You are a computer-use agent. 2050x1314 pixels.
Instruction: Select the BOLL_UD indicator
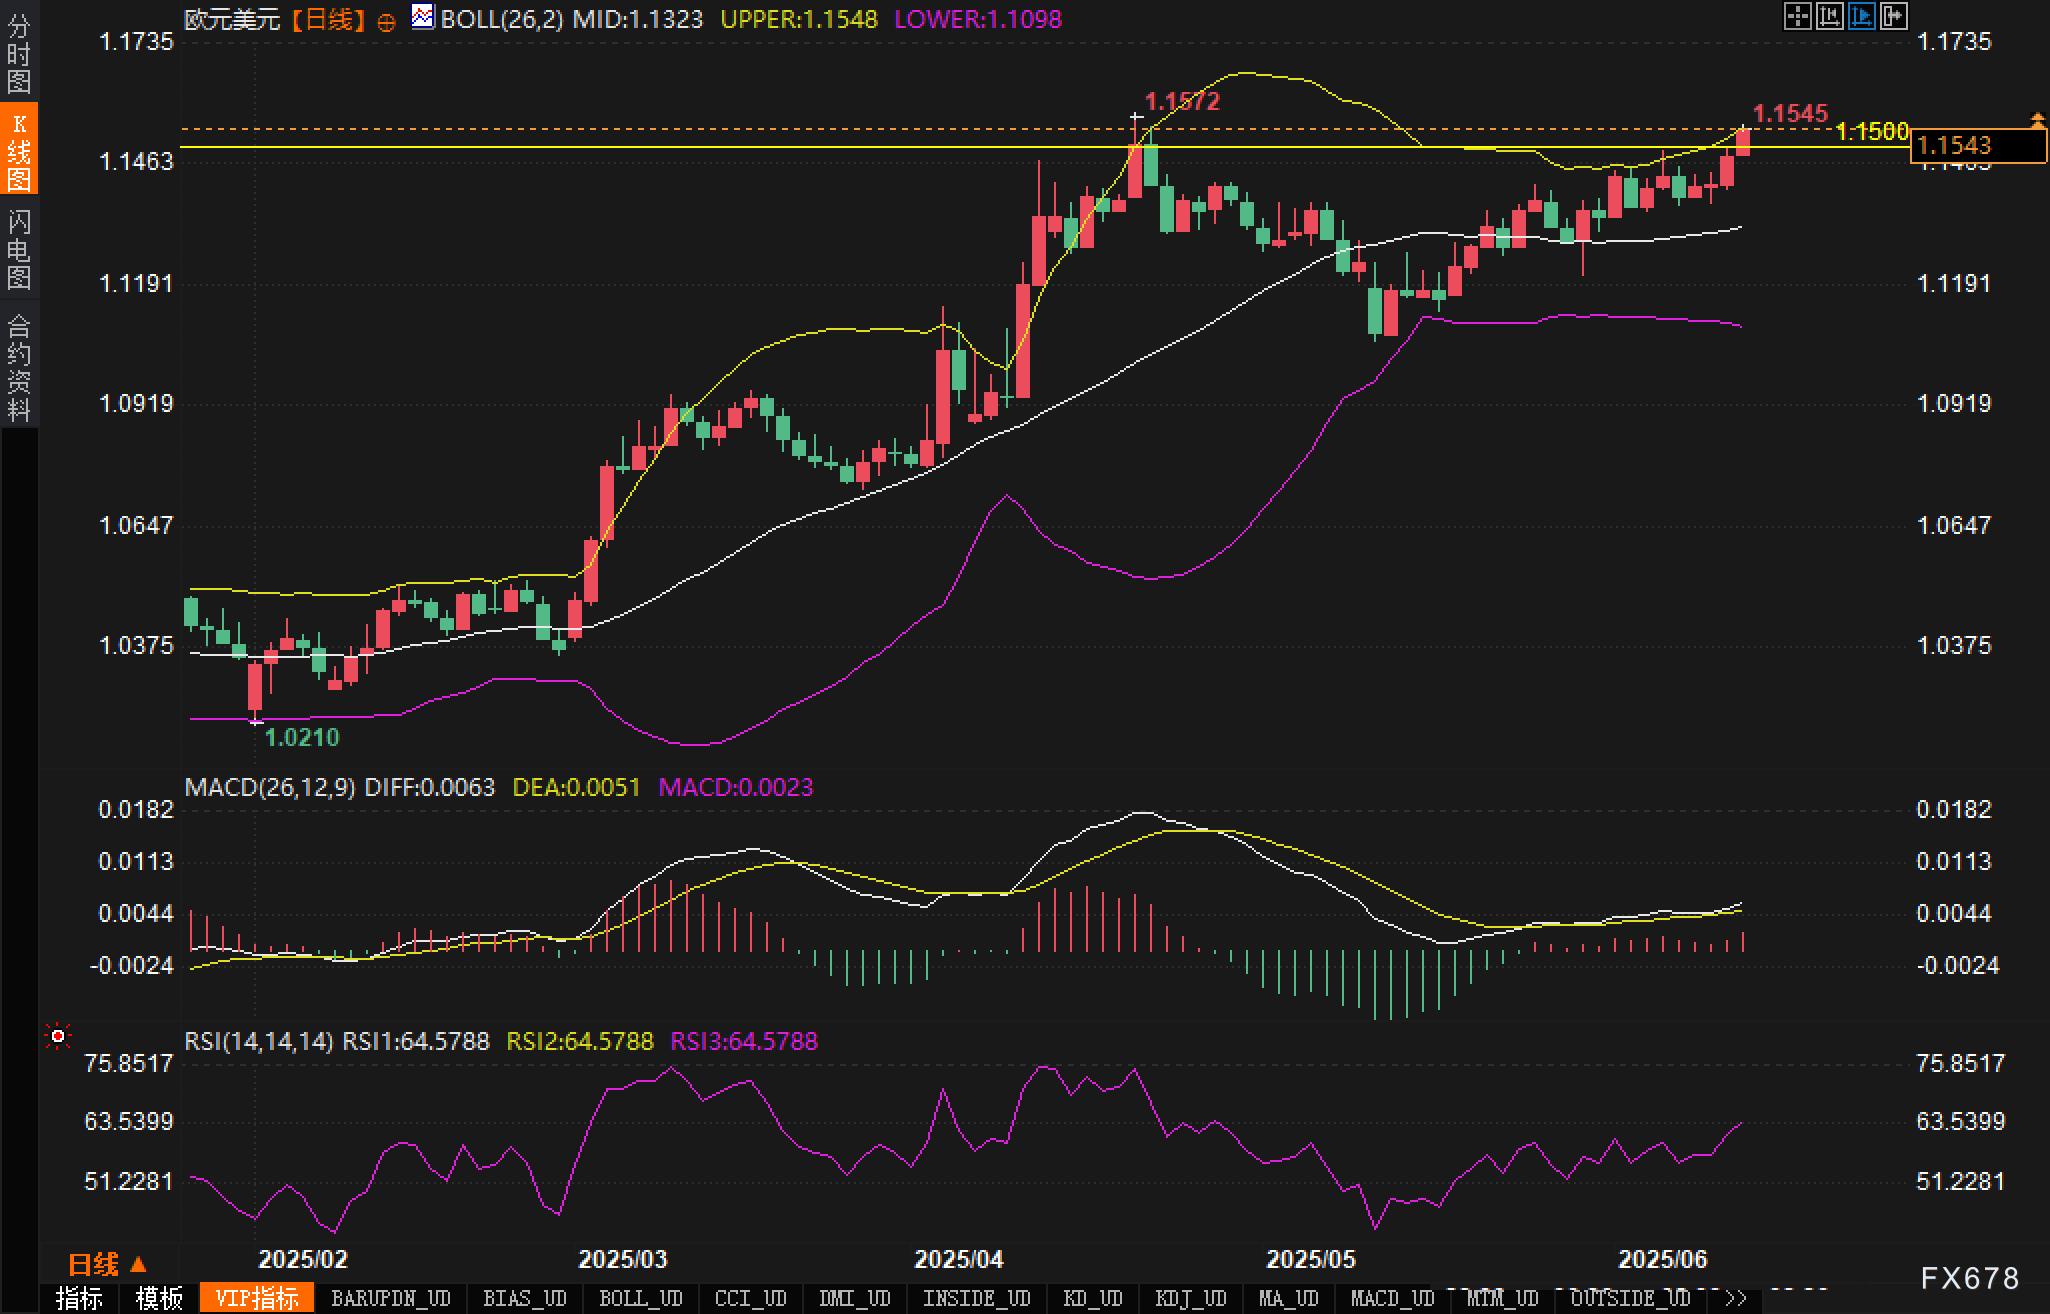click(640, 1298)
